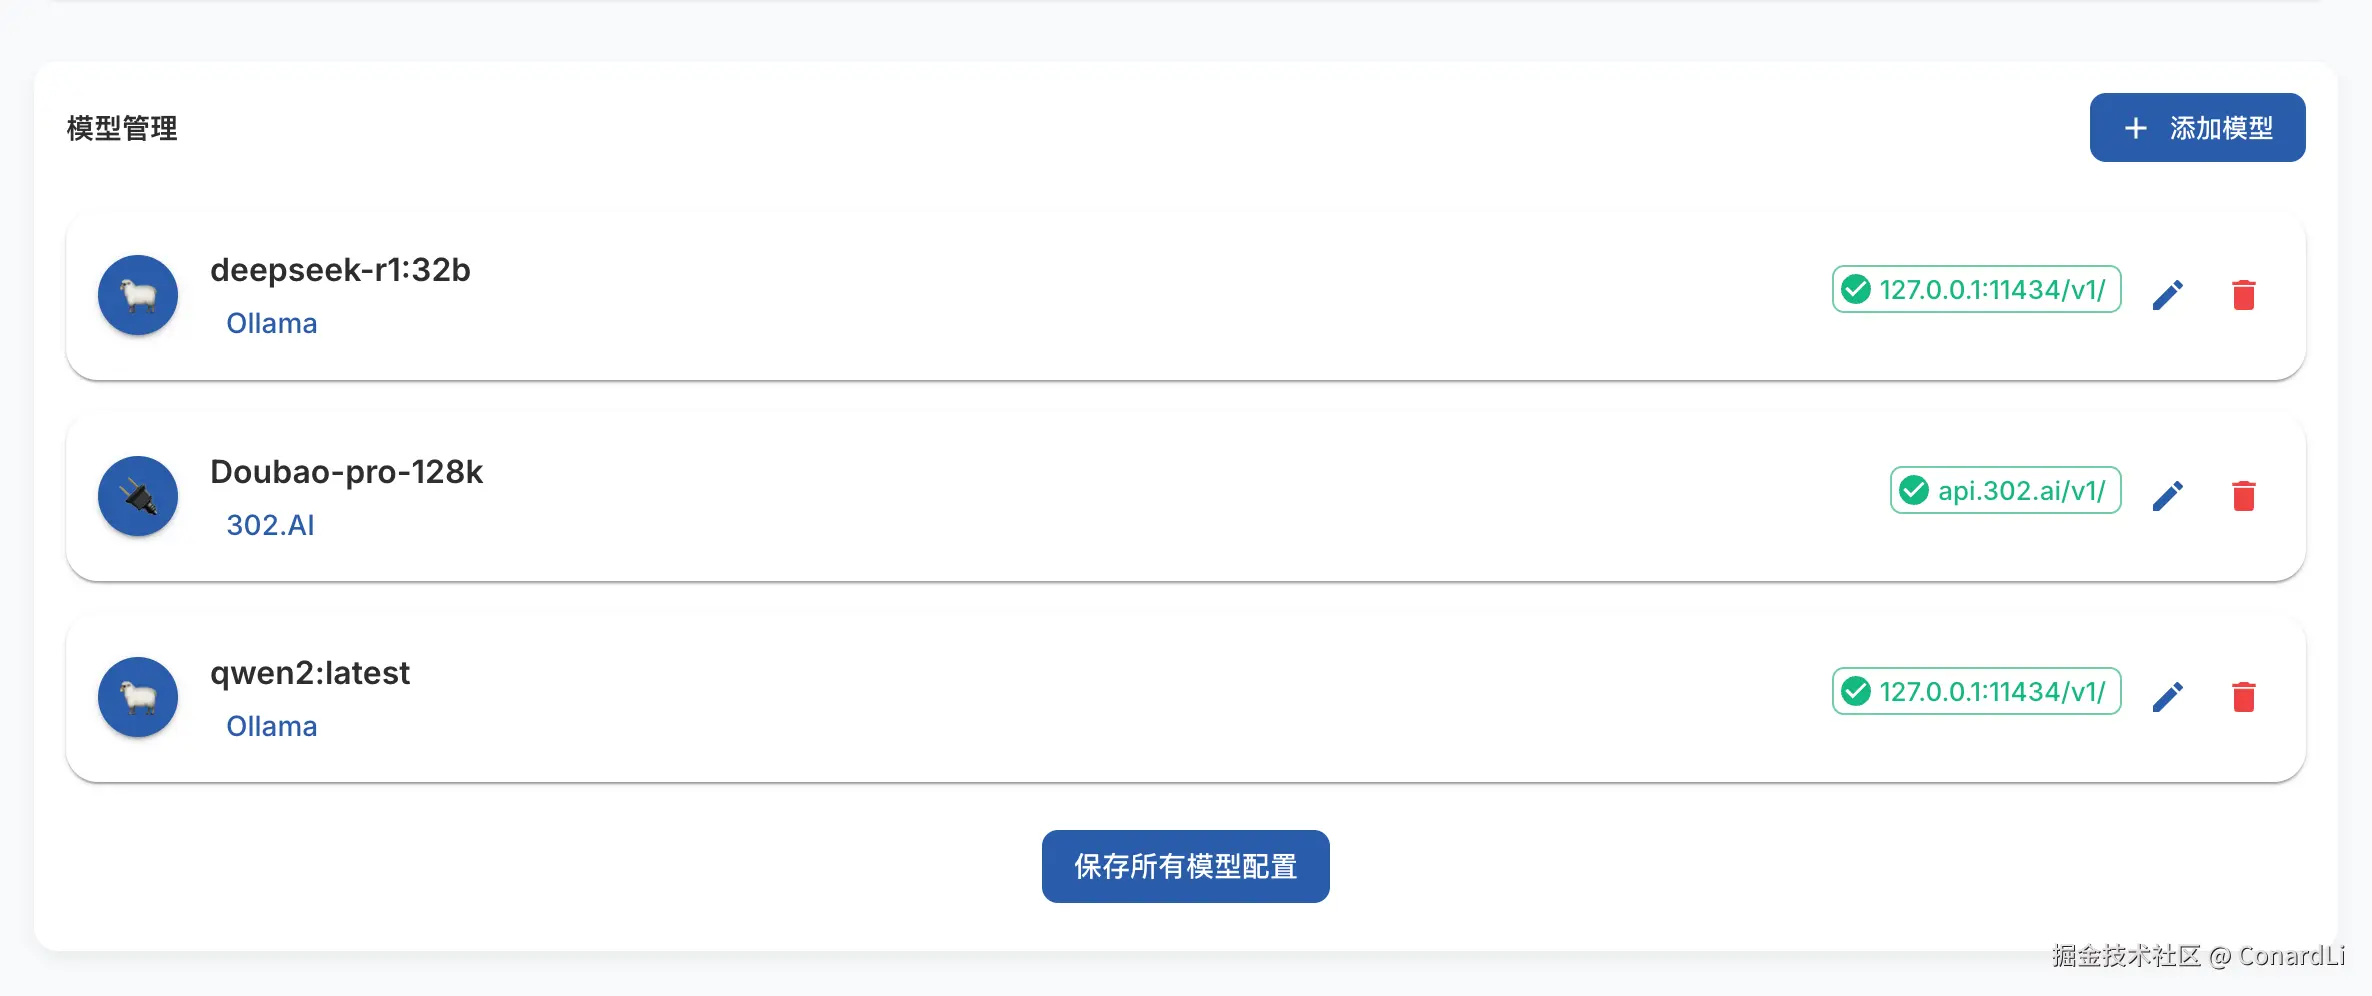This screenshot has height=996, width=2372.
Task: Click the qwen2 127.0.0.1:11434/v1/ endpoint chip
Action: [1976, 692]
